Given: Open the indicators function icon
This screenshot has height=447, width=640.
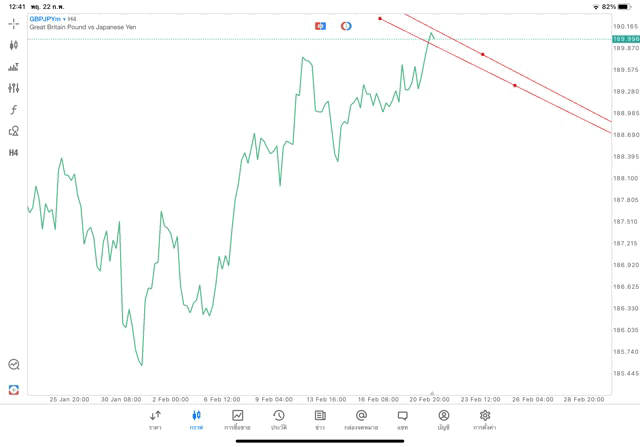Looking at the screenshot, I should 14,109.
